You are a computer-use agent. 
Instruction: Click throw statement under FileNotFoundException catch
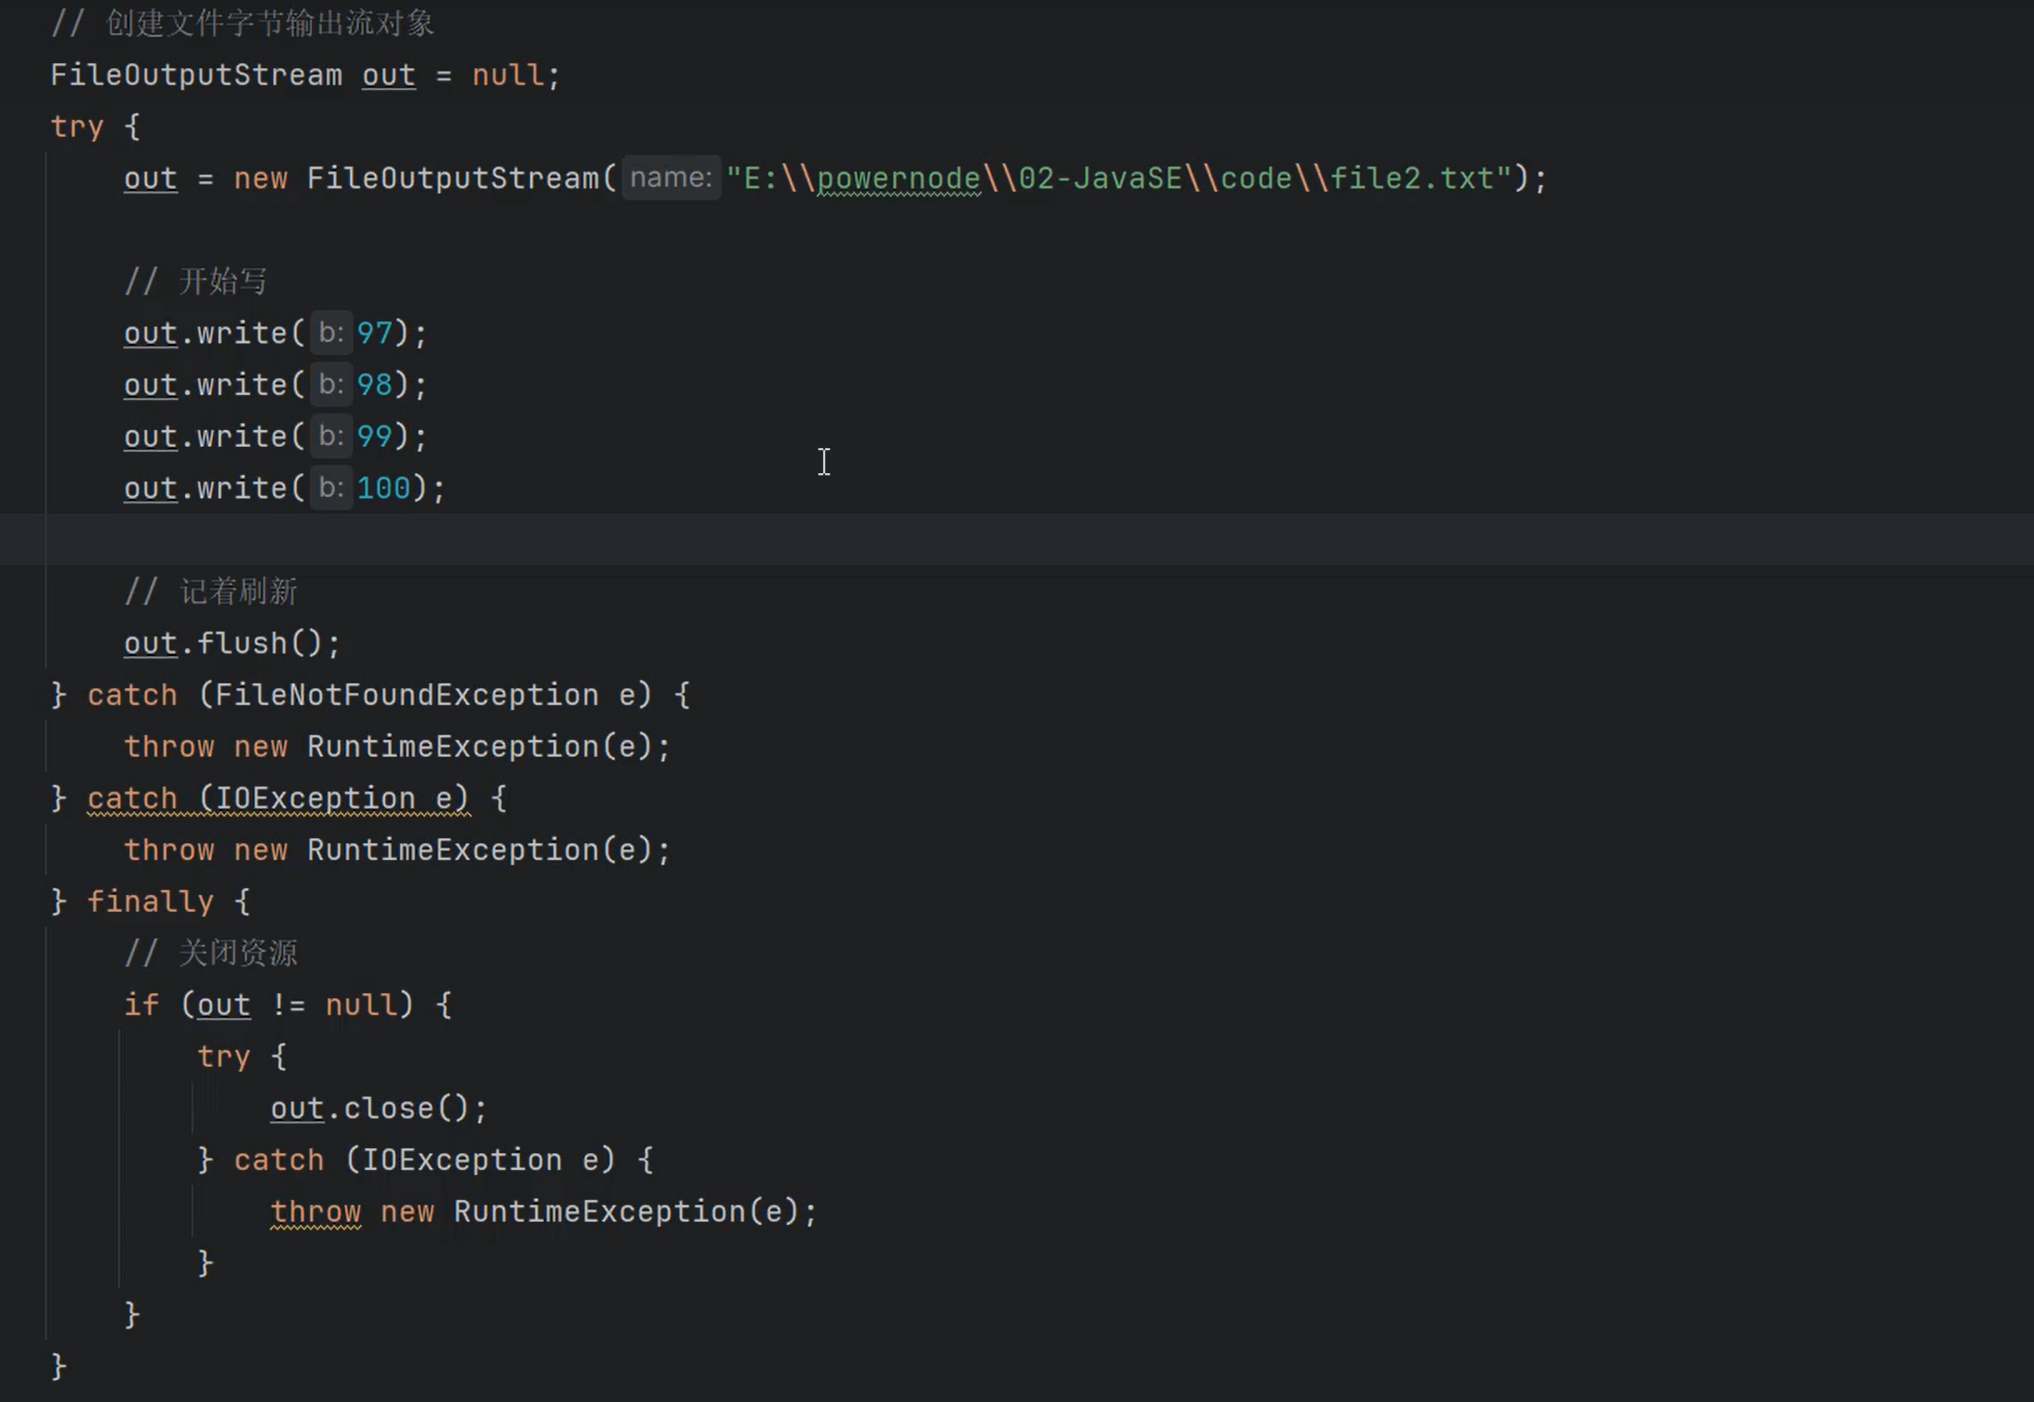(x=397, y=747)
